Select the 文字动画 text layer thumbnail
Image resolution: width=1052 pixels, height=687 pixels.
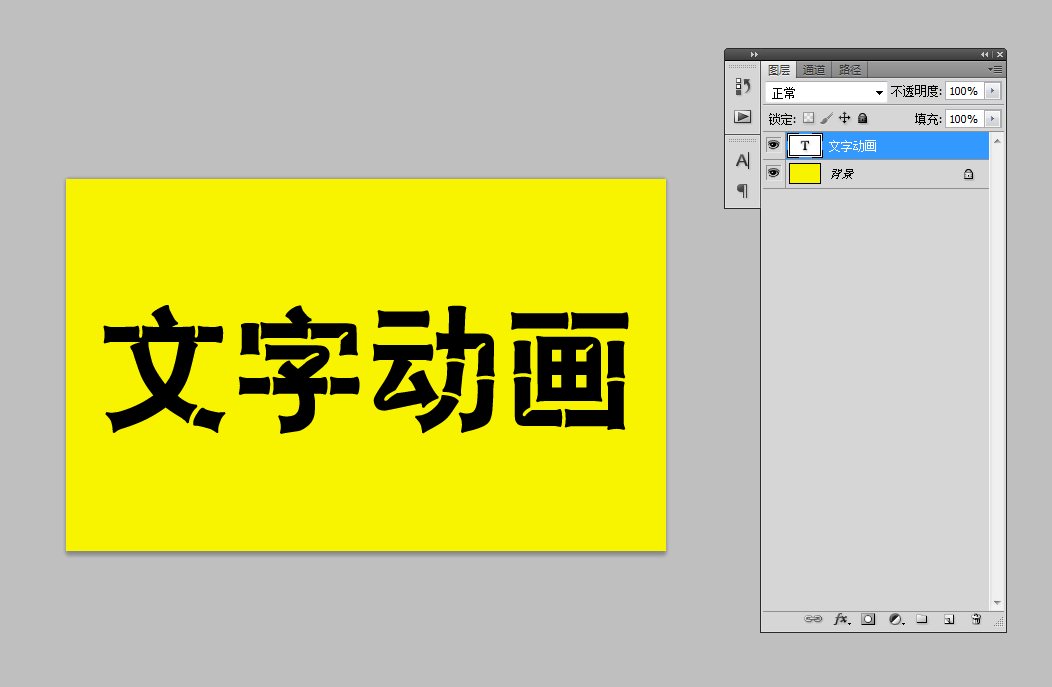click(x=805, y=146)
